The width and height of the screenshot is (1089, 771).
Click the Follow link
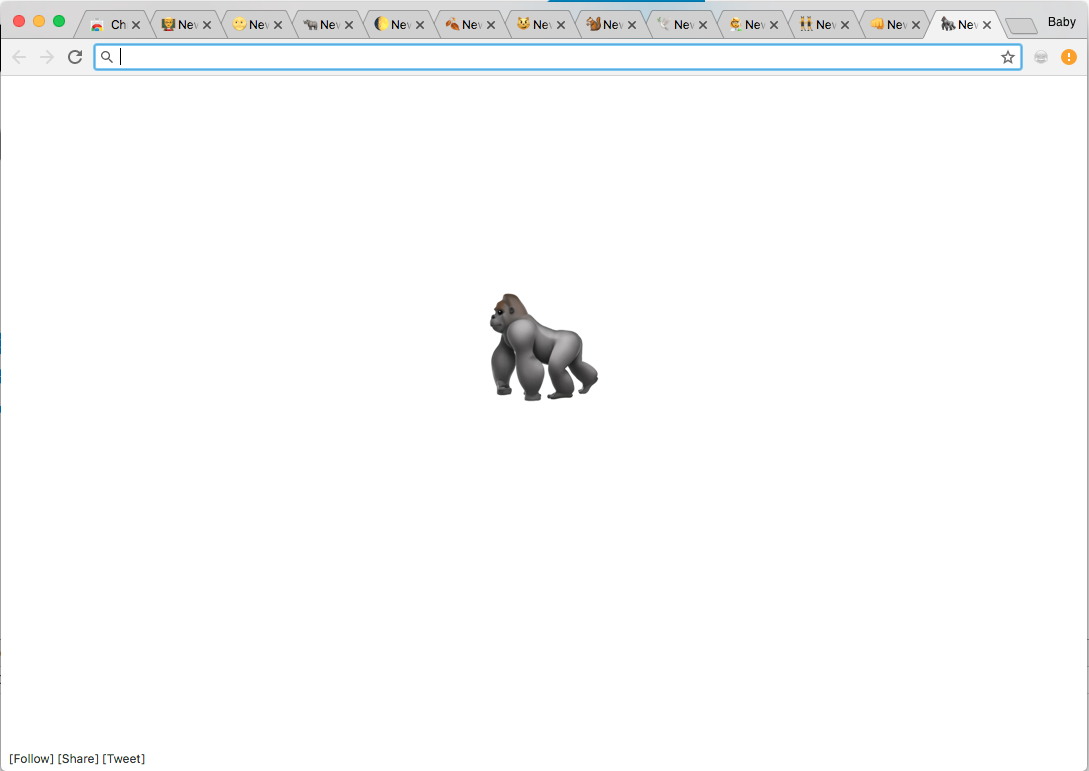29,758
